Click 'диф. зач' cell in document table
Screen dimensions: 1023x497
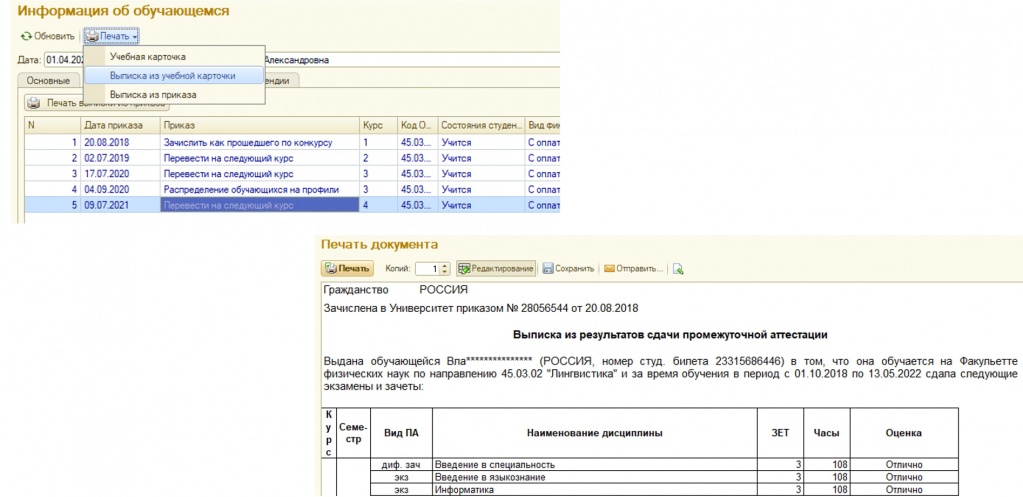click(401, 465)
